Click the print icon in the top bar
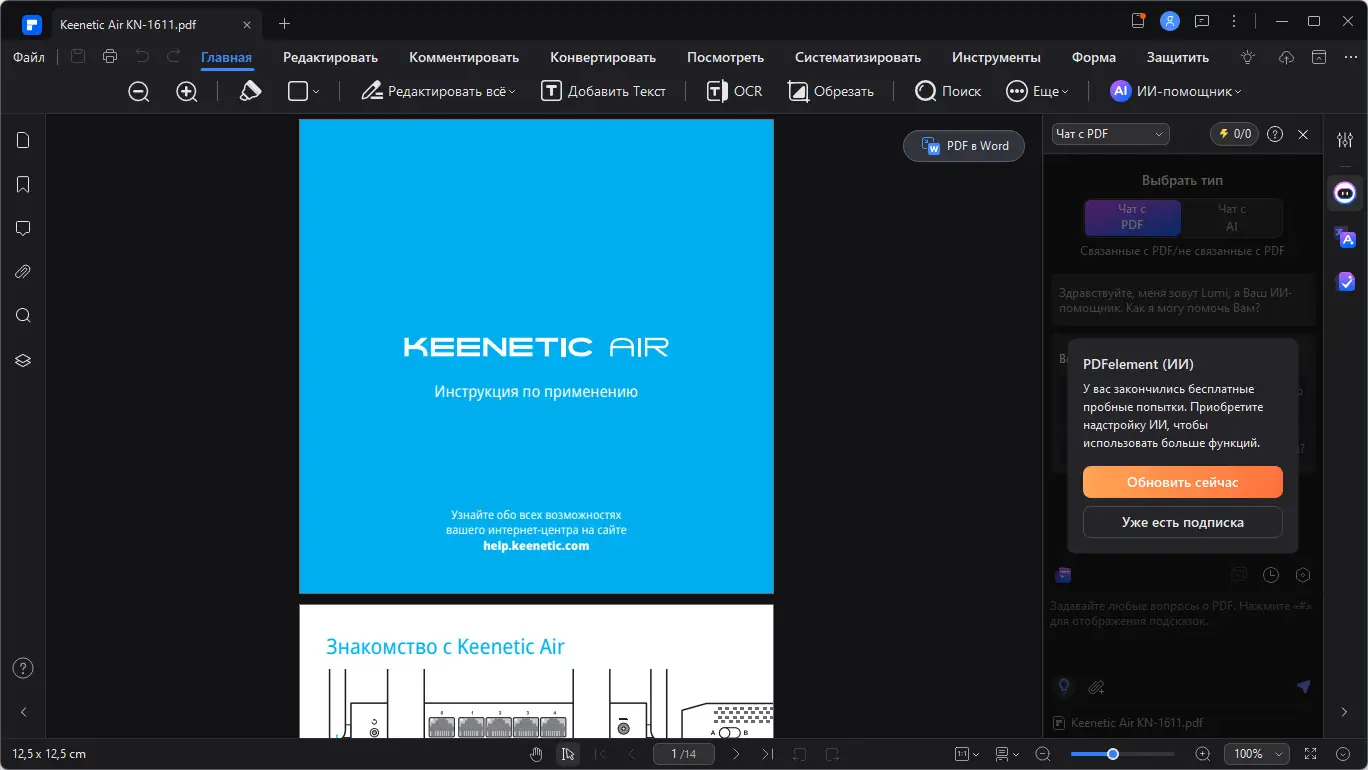The width and height of the screenshot is (1368, 770). click(110, 57)
